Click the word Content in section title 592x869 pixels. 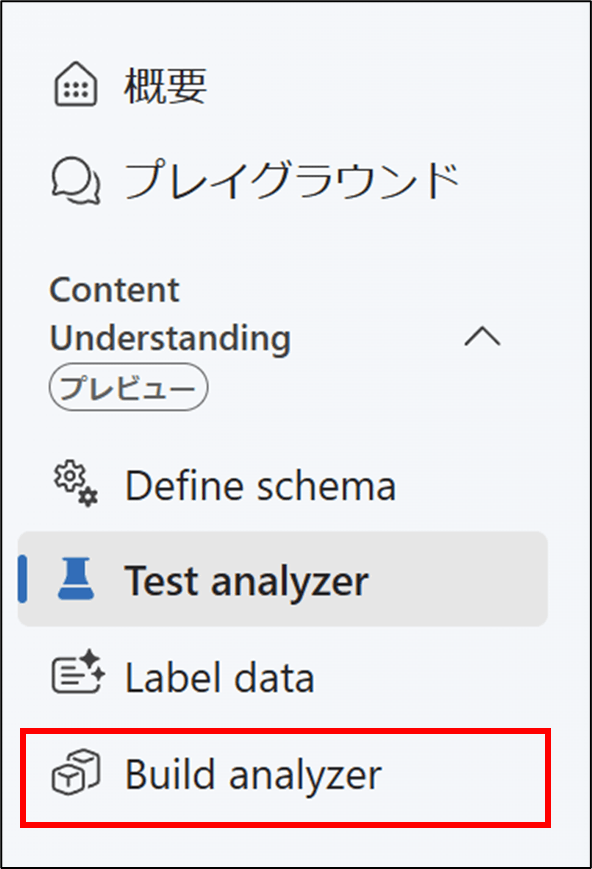pyautogui.click(x=115, y=289)
